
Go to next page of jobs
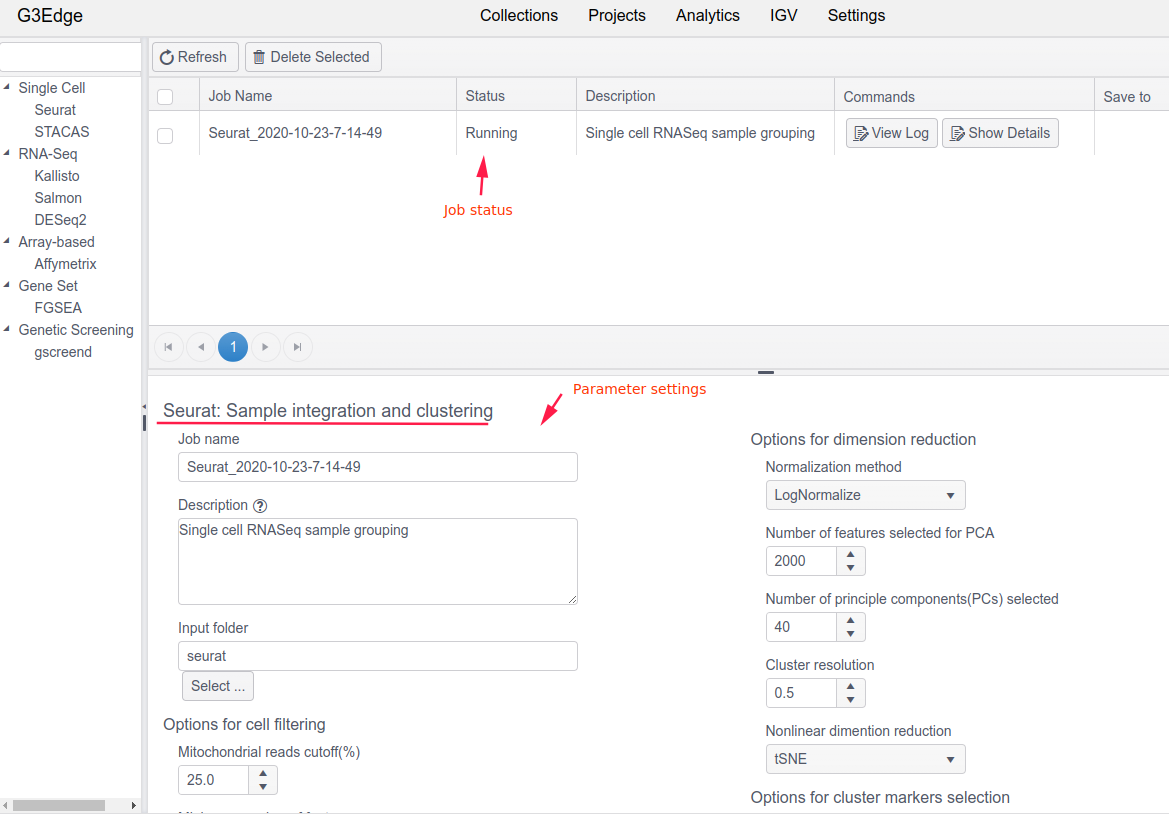coord(265,347)
